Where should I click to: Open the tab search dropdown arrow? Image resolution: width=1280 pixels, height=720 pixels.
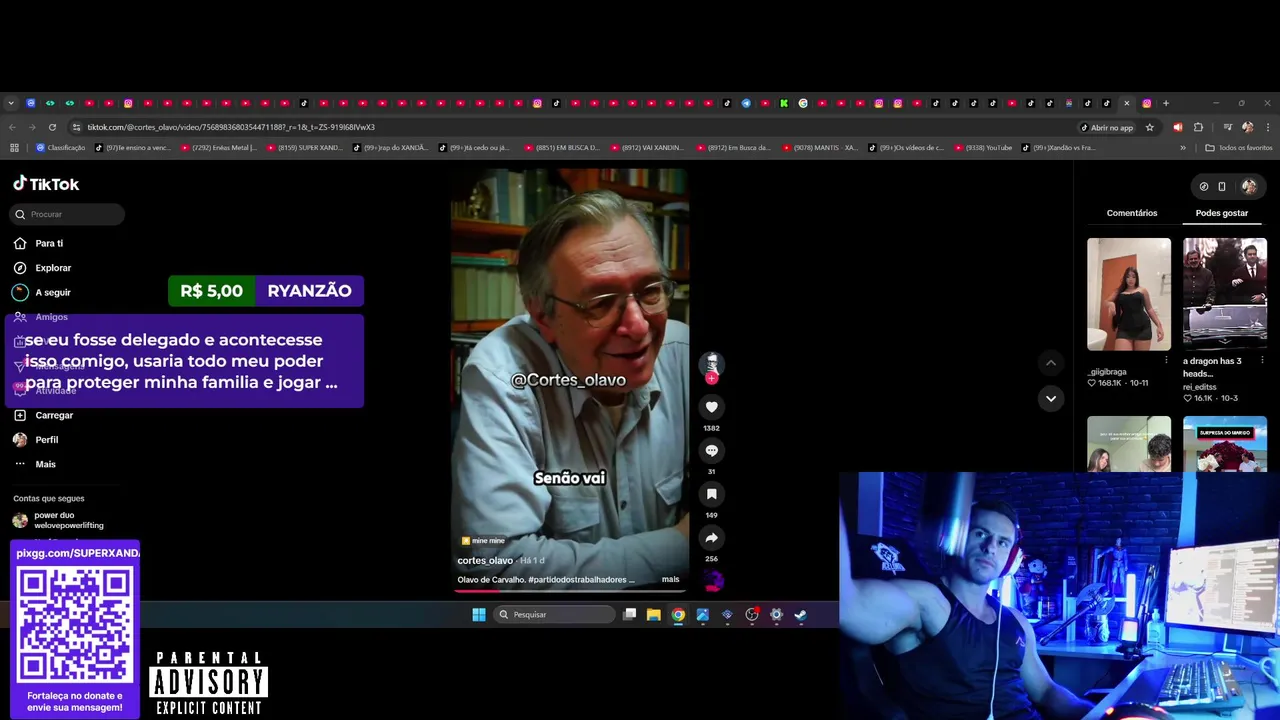[x=11, y=103]
